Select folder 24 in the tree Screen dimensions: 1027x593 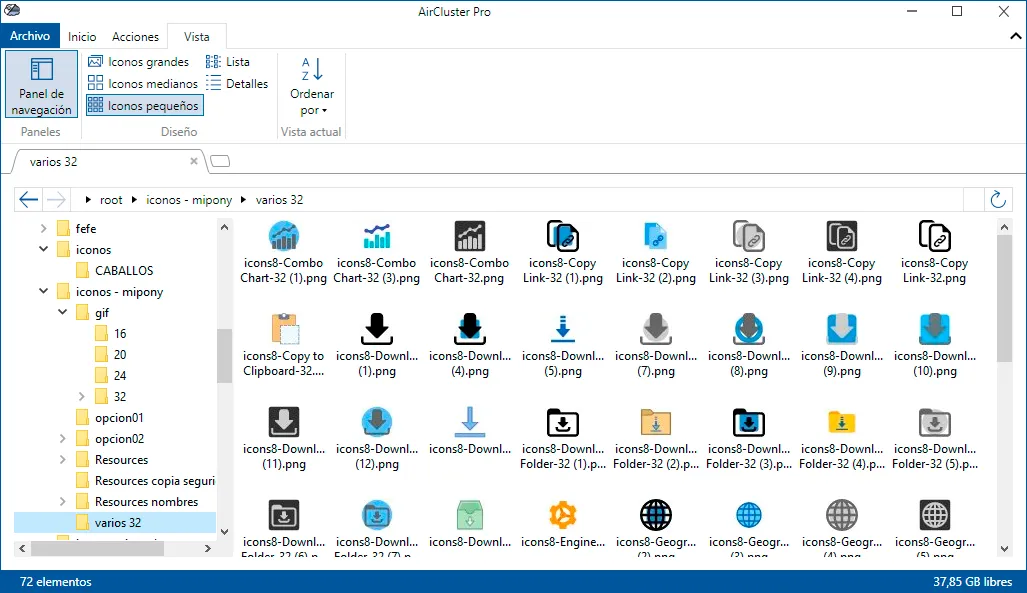click(x=111, y=375)
